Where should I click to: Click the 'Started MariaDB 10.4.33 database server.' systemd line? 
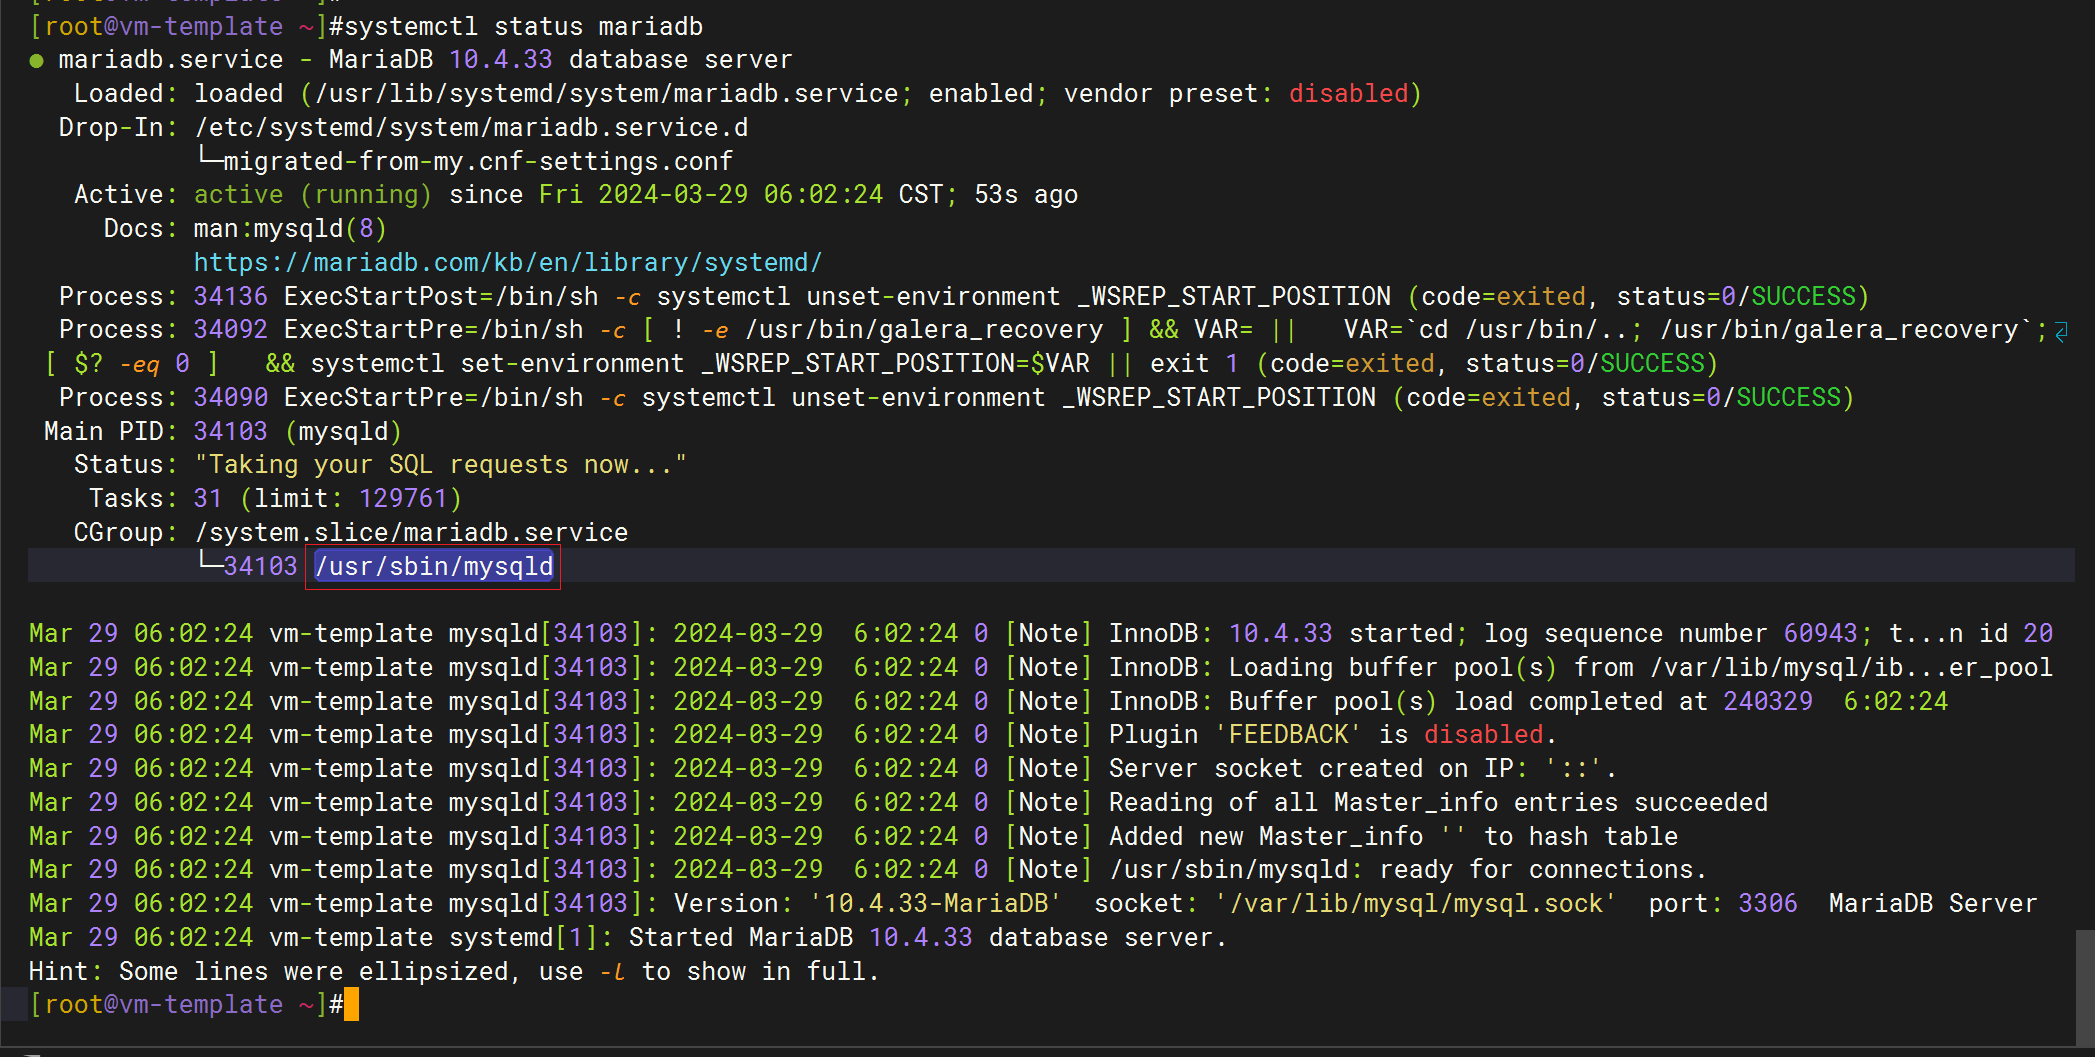tap(928, 938)
